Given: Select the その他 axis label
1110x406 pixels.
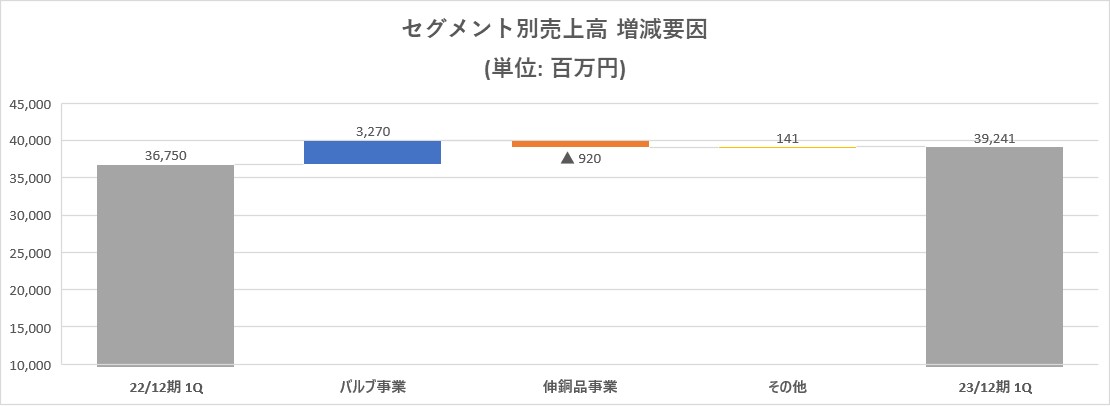Looking at the screenshot, I should [x=787, y=387].
